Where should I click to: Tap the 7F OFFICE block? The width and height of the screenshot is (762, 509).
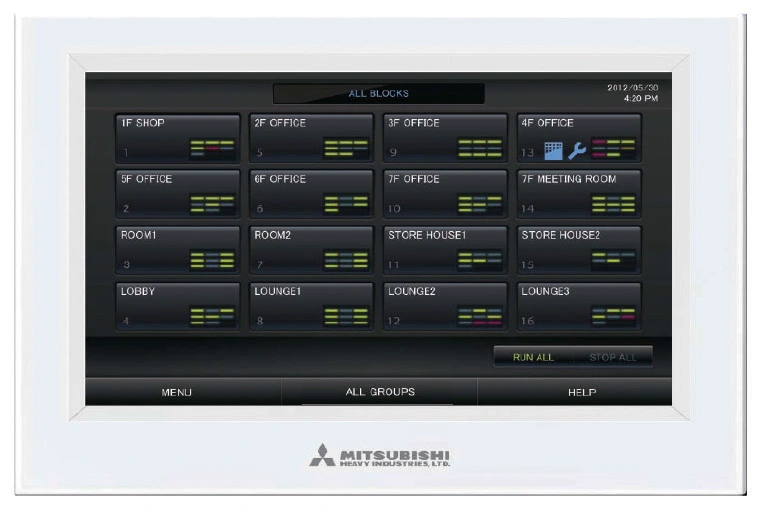tap(445, 194)
